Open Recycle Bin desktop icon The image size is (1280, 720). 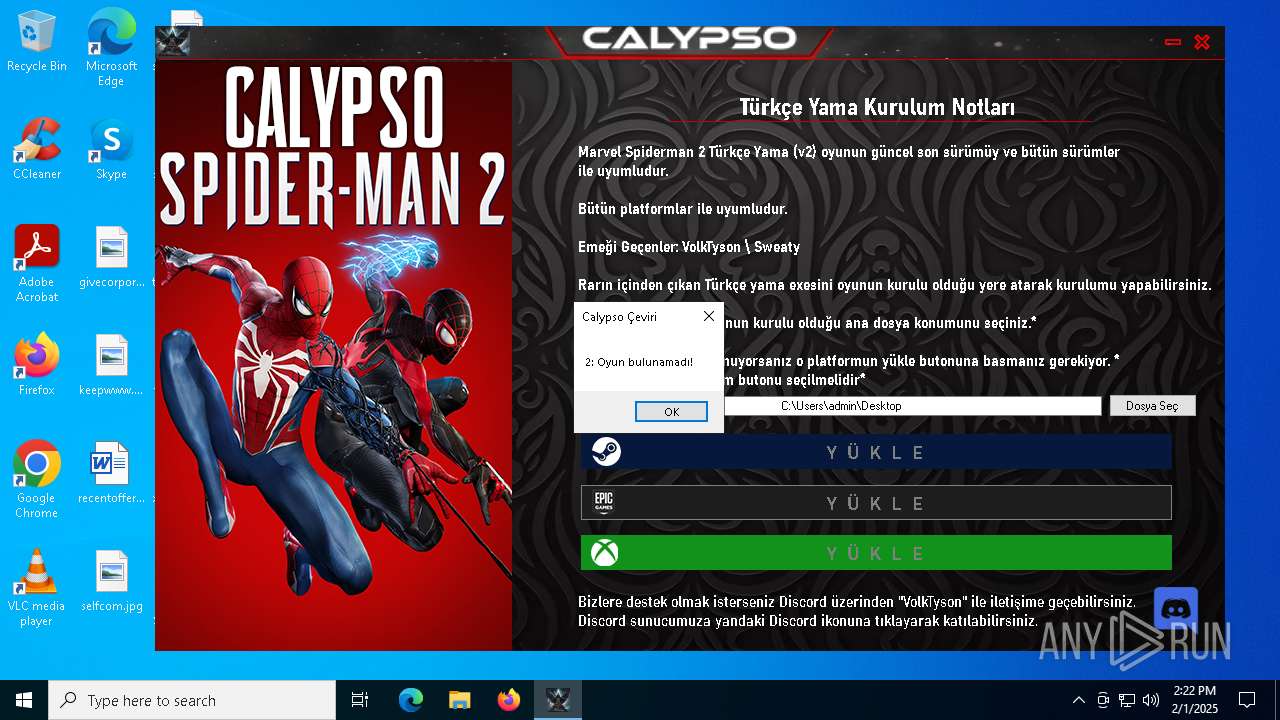[37, 42]
